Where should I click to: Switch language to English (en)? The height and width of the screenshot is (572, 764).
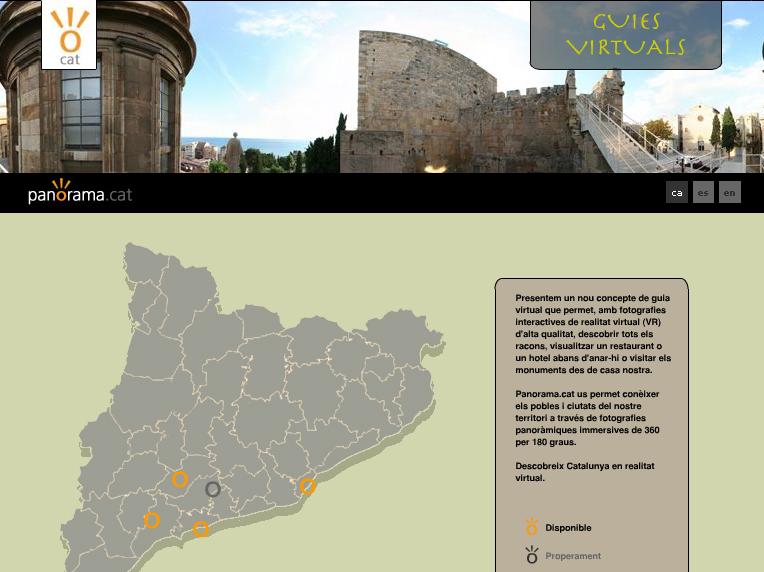click(x=729, y=192)
